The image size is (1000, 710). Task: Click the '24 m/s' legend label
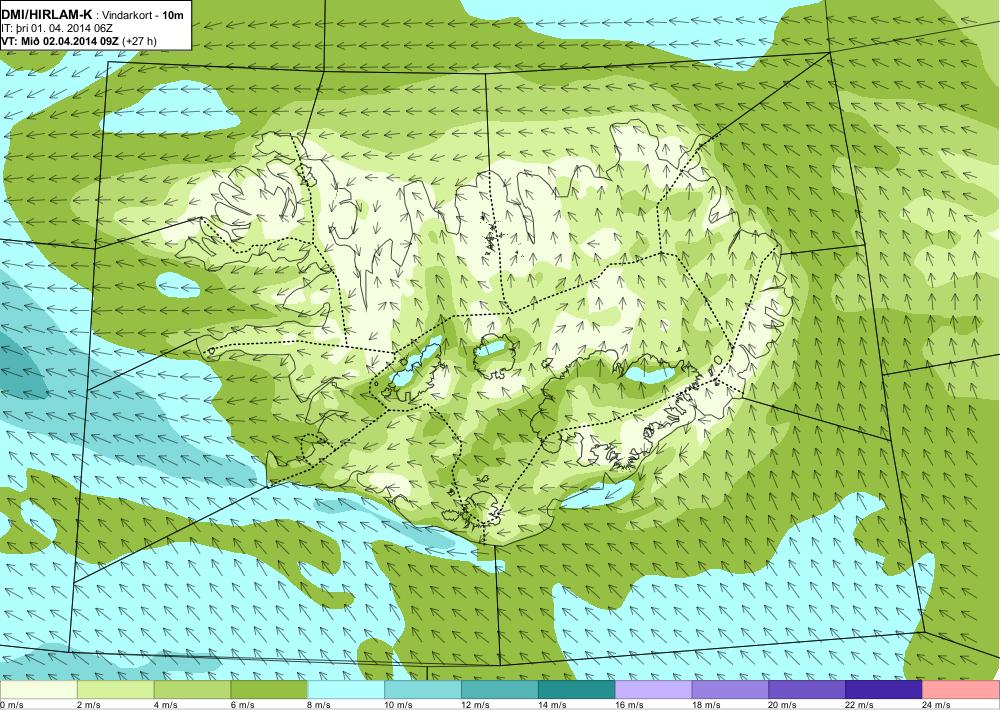pyautogui.click(x=937, y=705)
